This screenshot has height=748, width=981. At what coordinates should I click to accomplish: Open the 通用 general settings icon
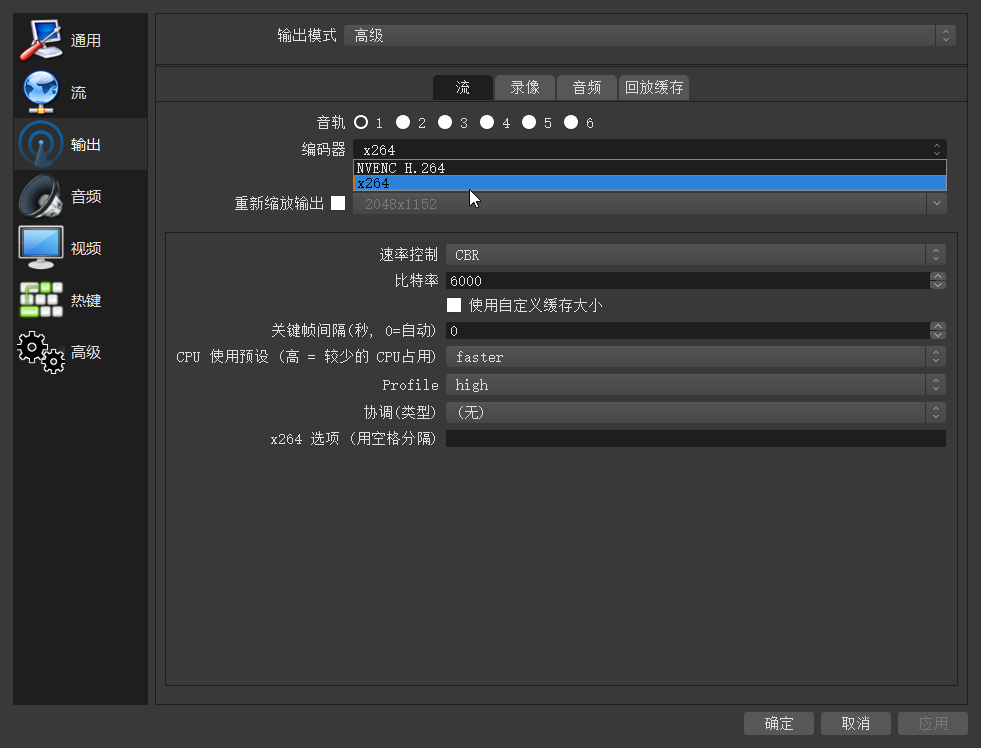pyautogui.click(x=41, y=40)
